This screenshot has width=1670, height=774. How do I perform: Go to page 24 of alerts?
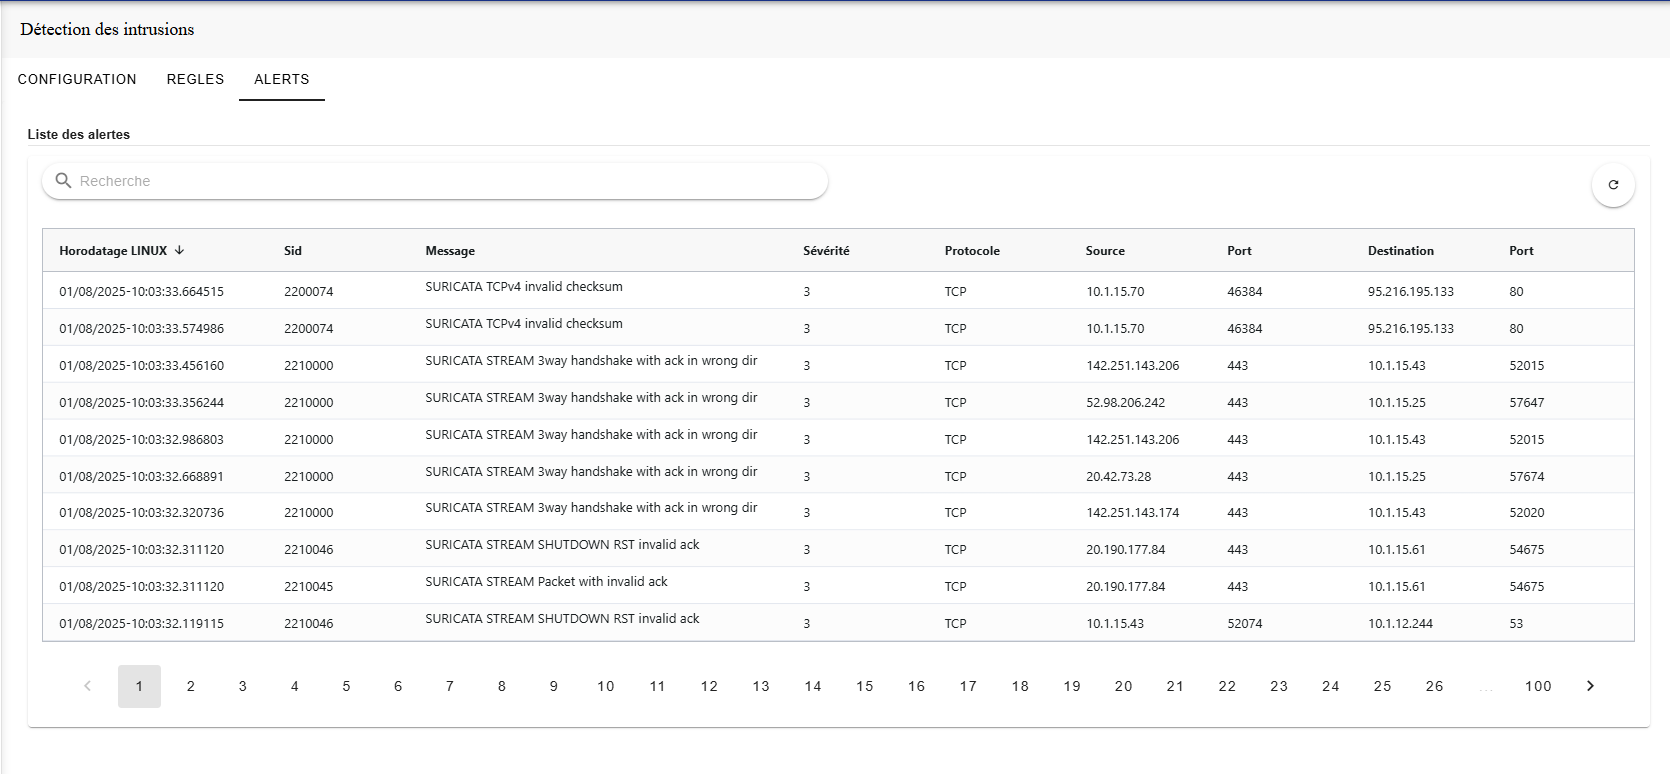(1331, 686)
